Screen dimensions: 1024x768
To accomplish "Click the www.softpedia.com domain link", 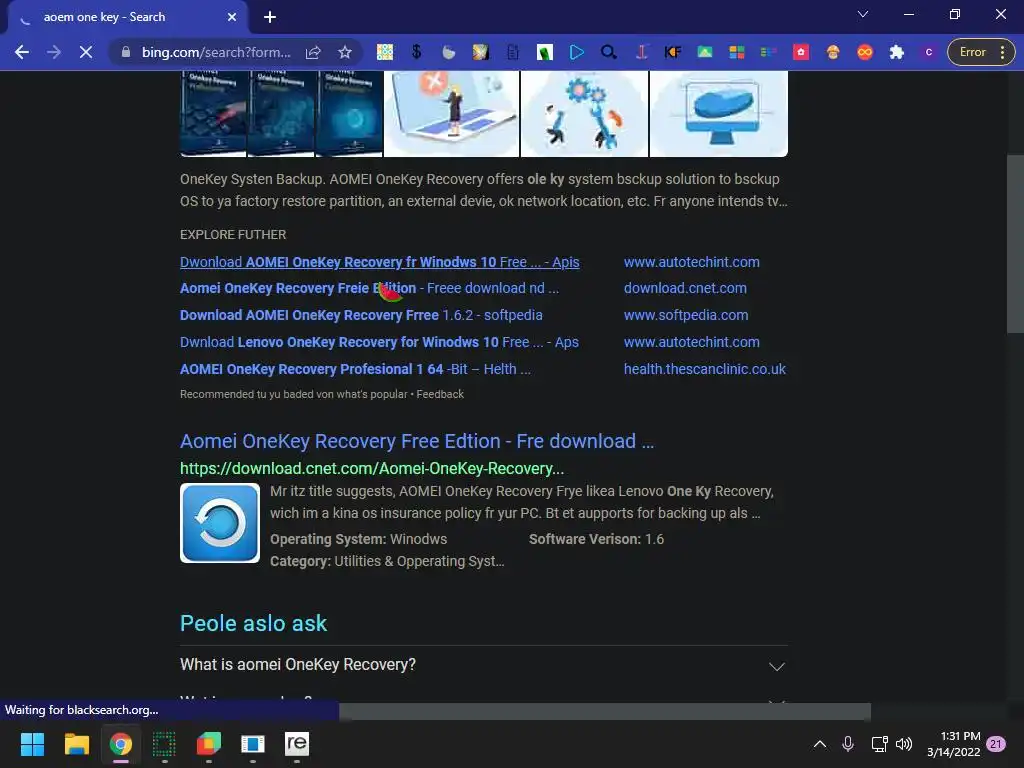I will (686, 315).
